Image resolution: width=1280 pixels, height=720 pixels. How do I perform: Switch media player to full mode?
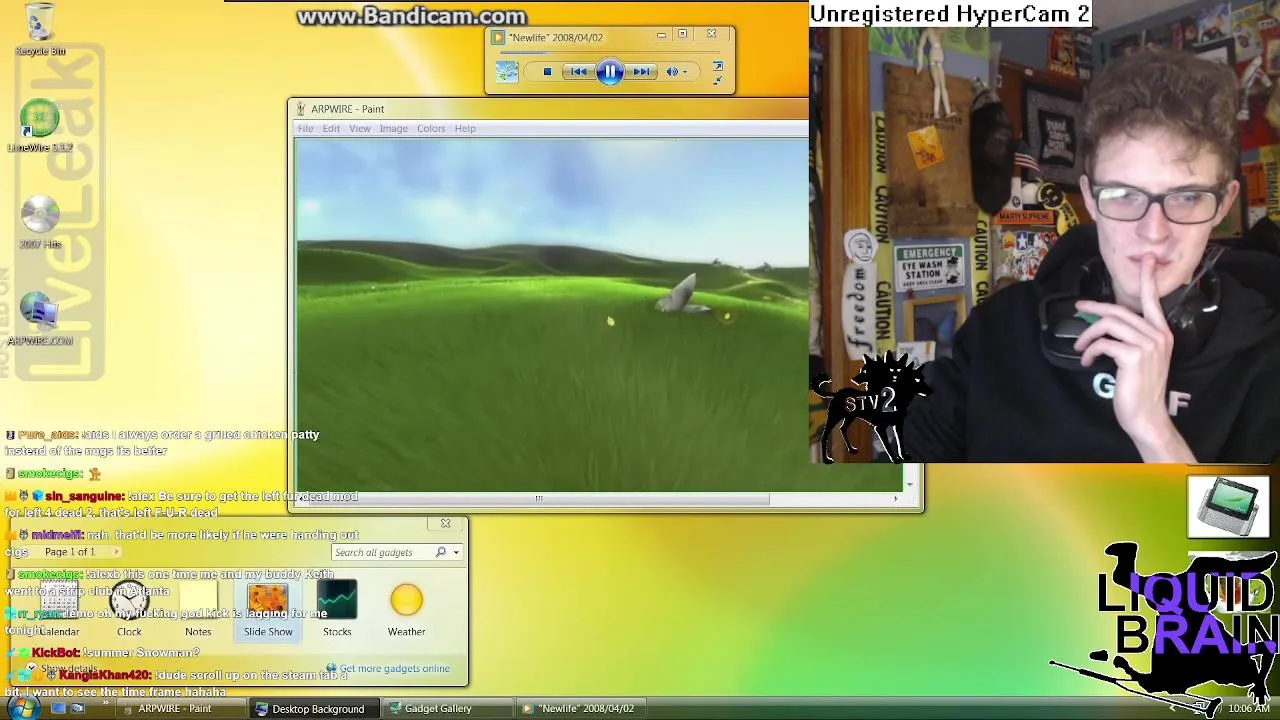pos(717,66)
